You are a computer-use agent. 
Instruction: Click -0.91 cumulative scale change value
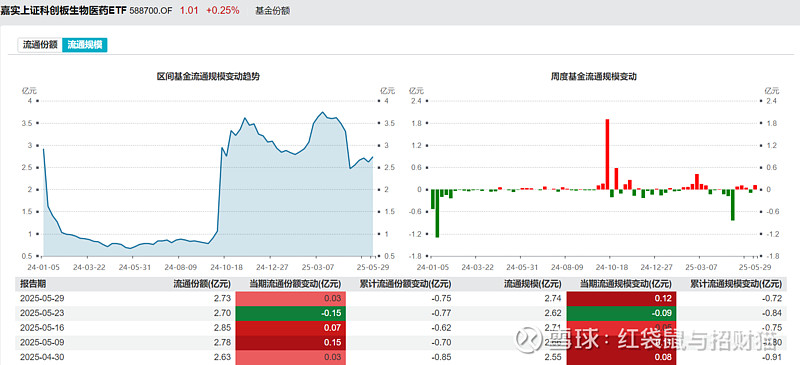click(x=771, y=356)
